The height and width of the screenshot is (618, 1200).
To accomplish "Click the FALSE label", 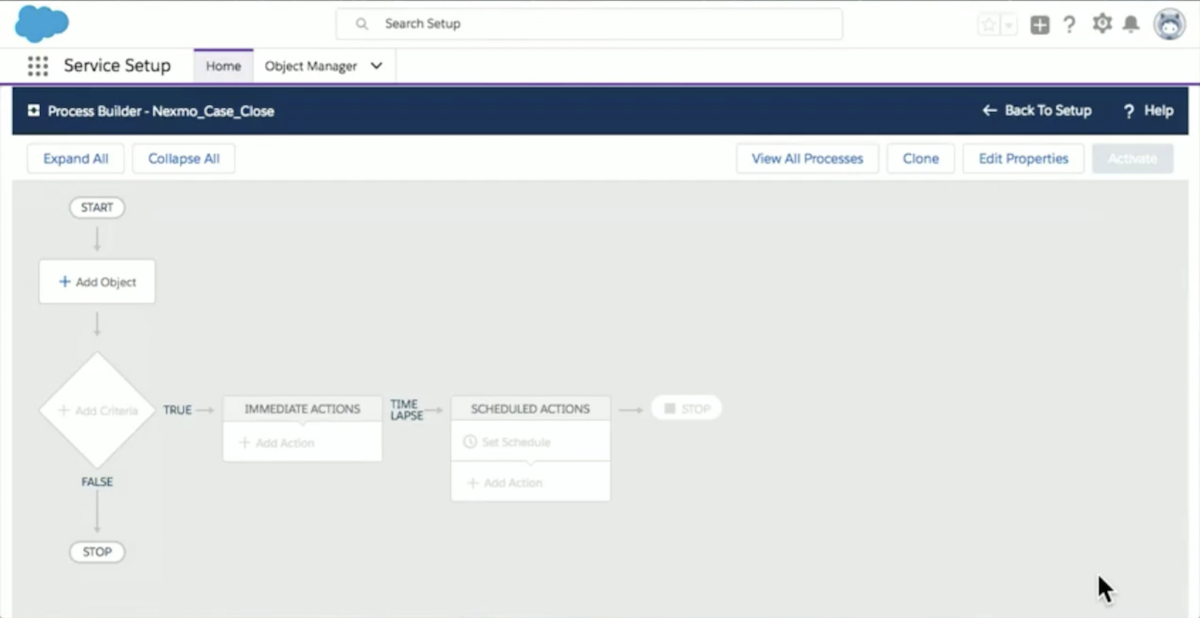I will [97, 482].
